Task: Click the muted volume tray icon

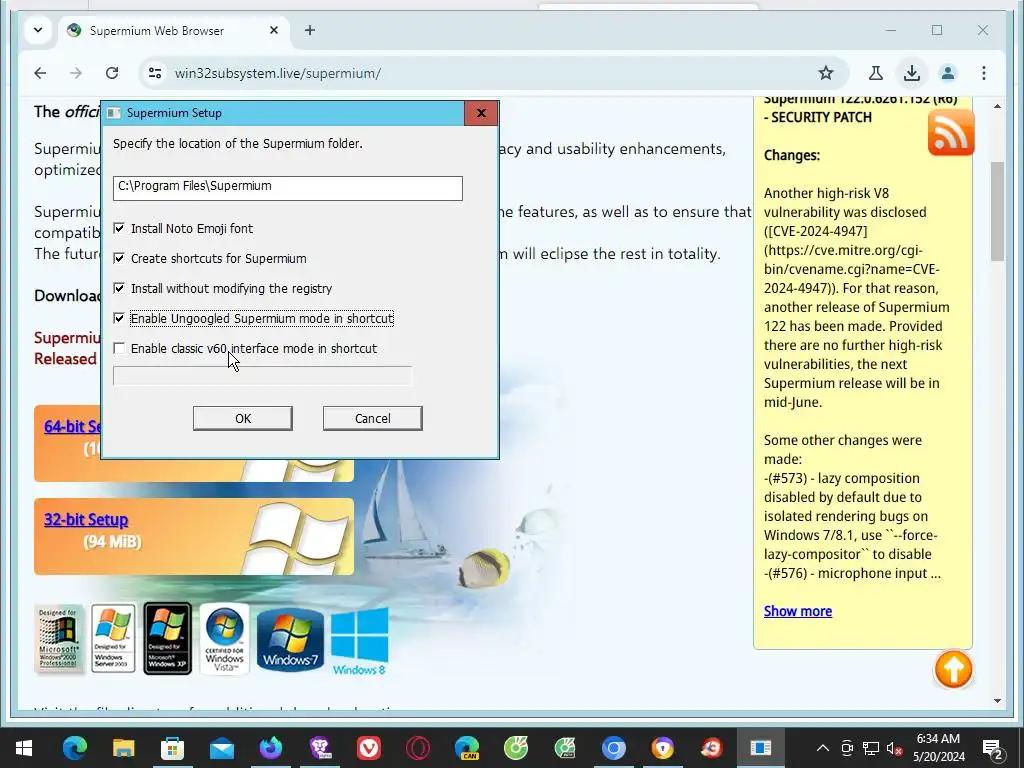Action: click(x=895, y=748)
